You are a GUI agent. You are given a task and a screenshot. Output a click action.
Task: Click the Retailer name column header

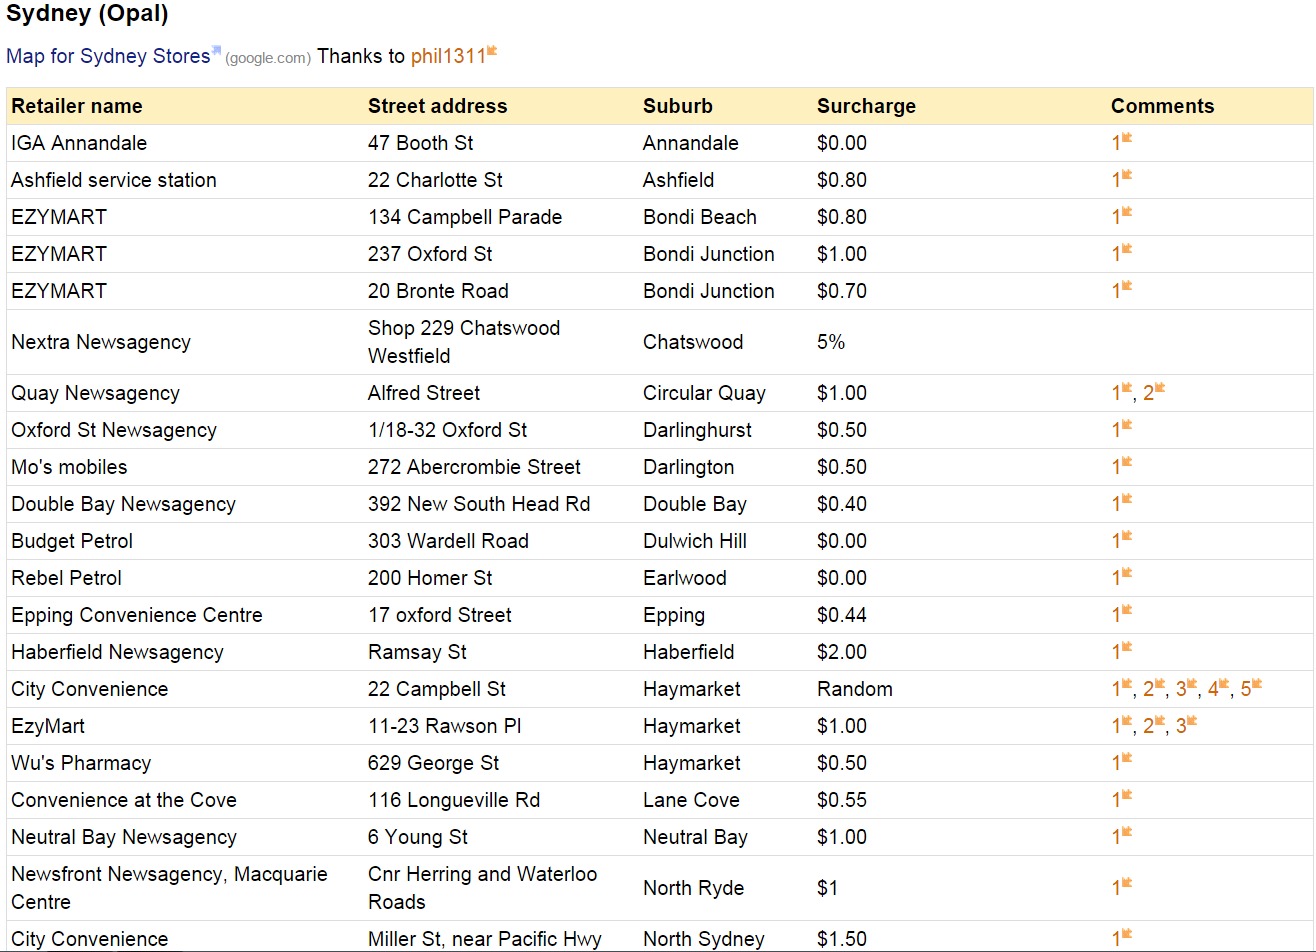pyautogui.click(x=77, y=106)
